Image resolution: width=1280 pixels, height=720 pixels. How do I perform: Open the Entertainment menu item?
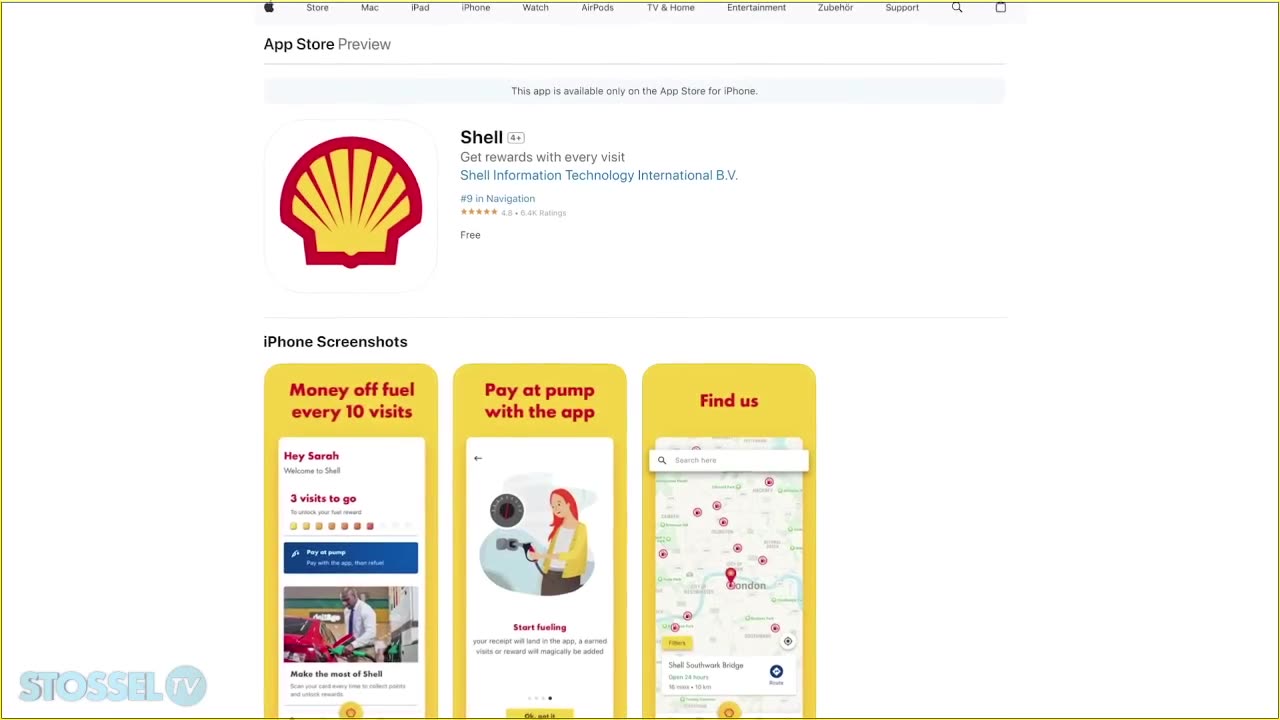click(756, 7)
